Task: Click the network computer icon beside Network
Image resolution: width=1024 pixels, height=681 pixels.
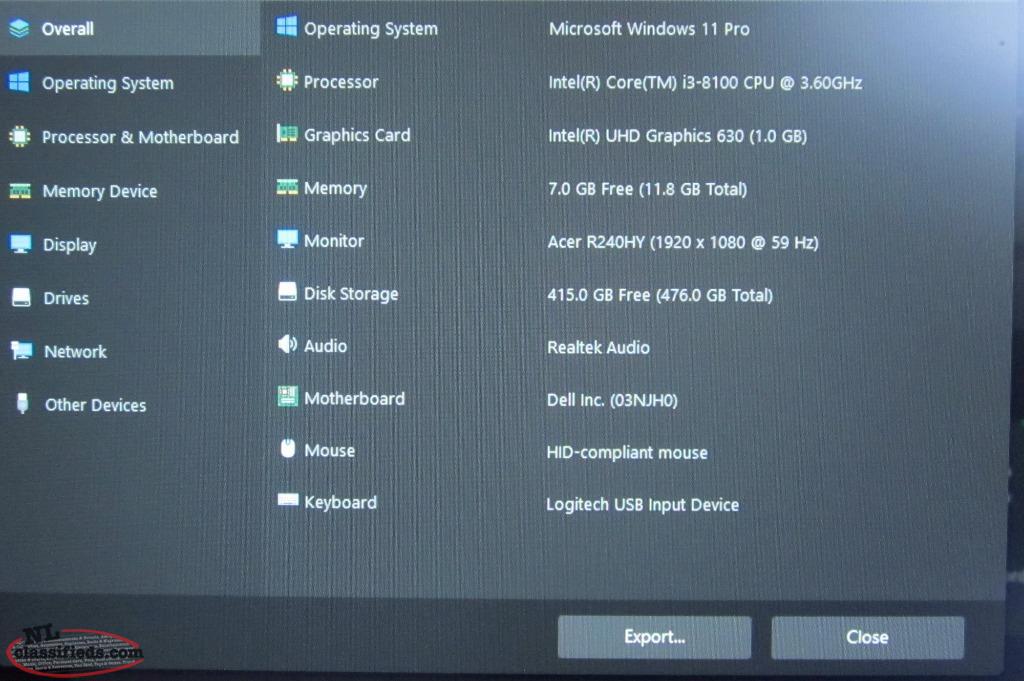Action: pyautogui.click(x=22, y=351)
